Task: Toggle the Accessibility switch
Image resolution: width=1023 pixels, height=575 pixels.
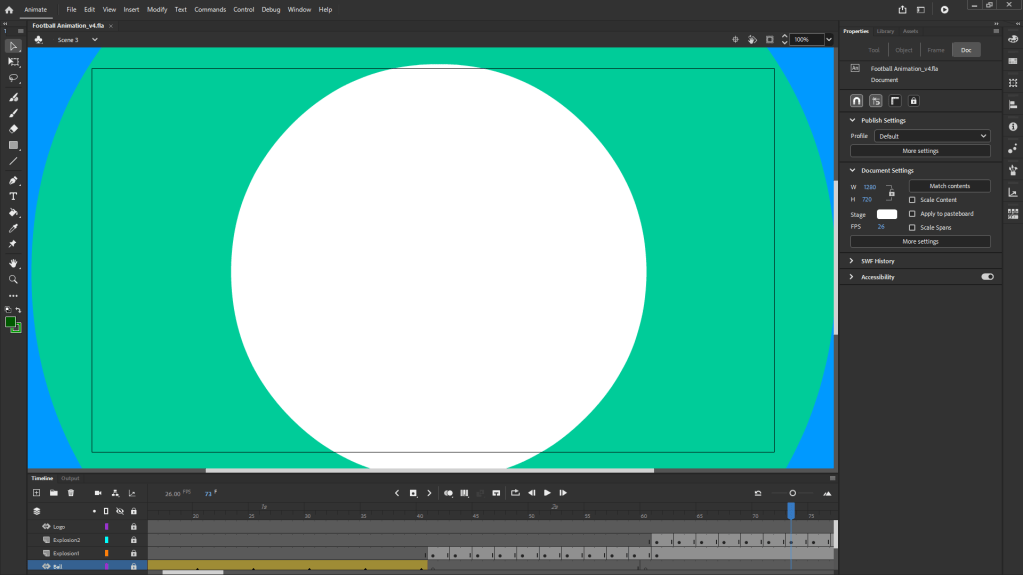Action: coord(988,277)
